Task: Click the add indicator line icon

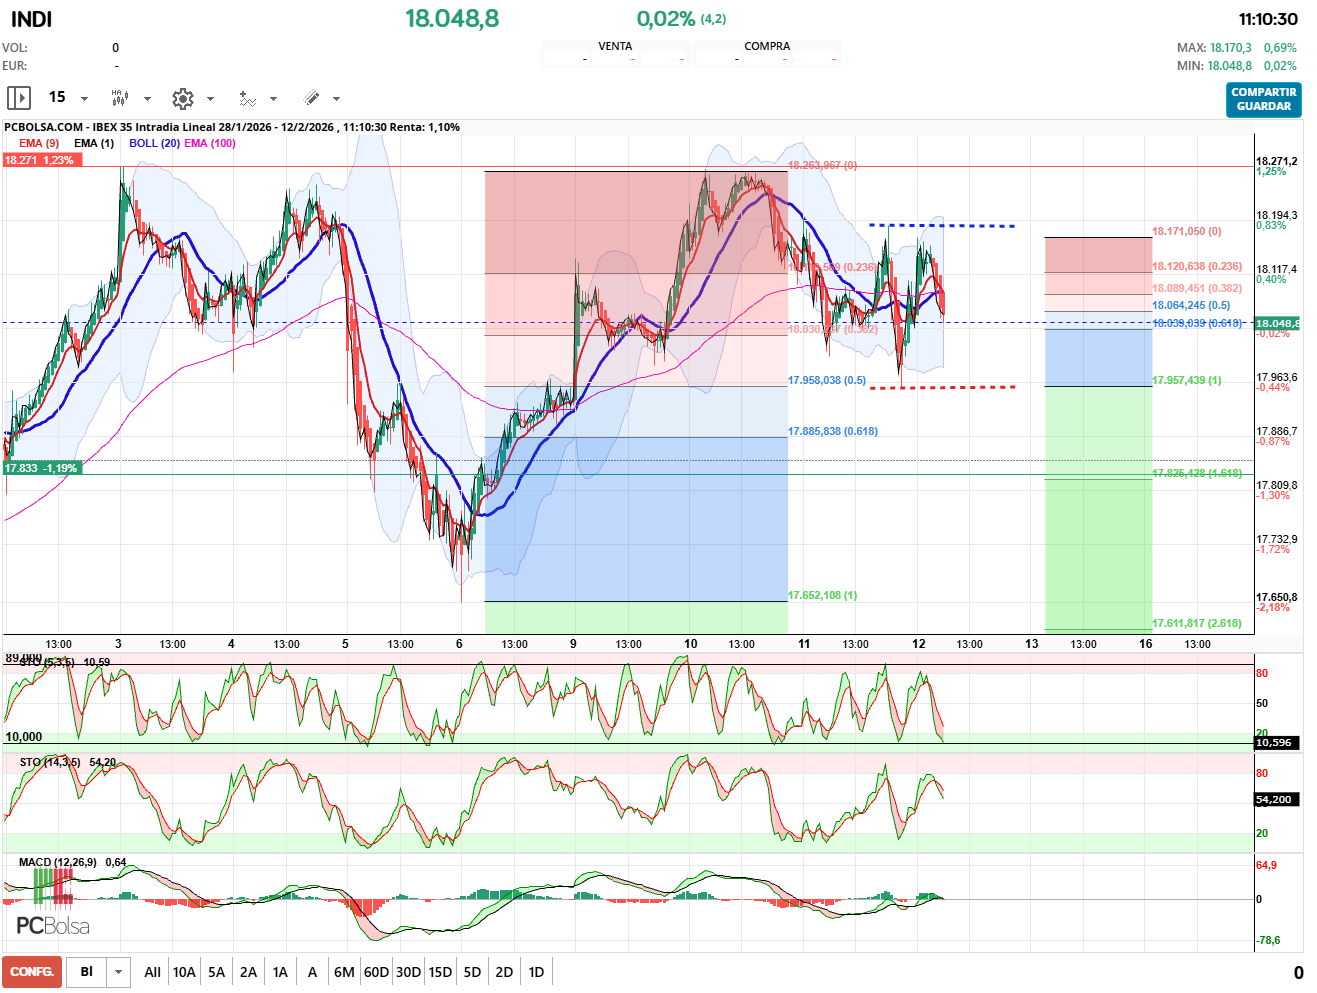Action: click(x=247, y=98)
